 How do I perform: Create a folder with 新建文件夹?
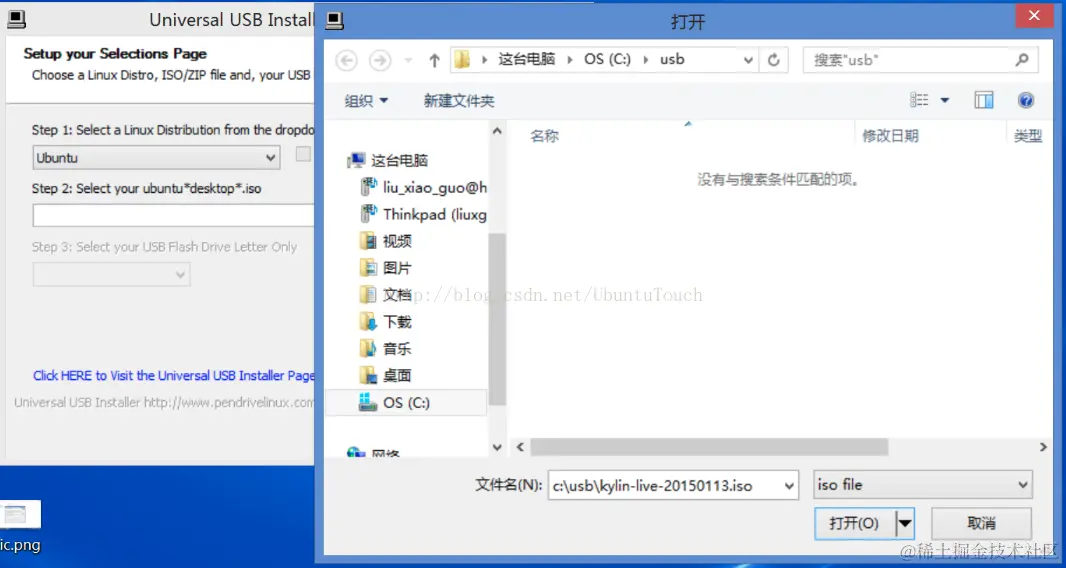pos(459,101)
